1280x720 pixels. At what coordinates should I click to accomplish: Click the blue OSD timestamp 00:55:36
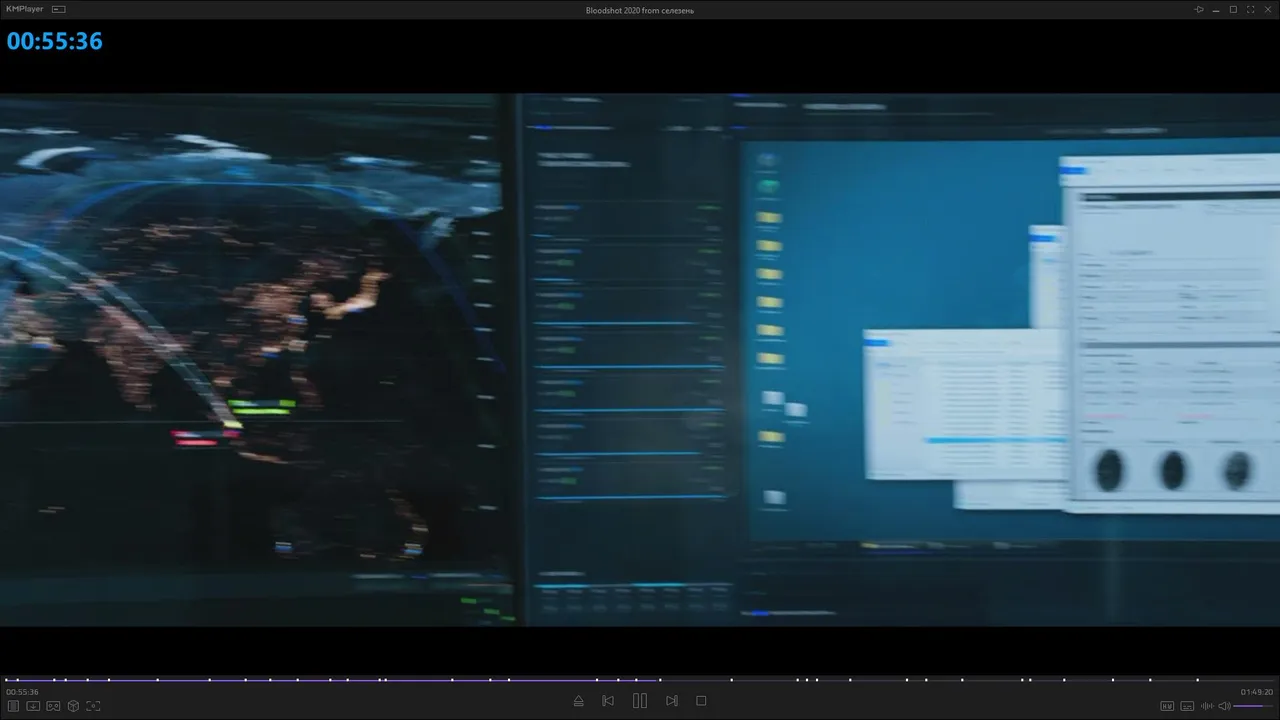(55, 41)
